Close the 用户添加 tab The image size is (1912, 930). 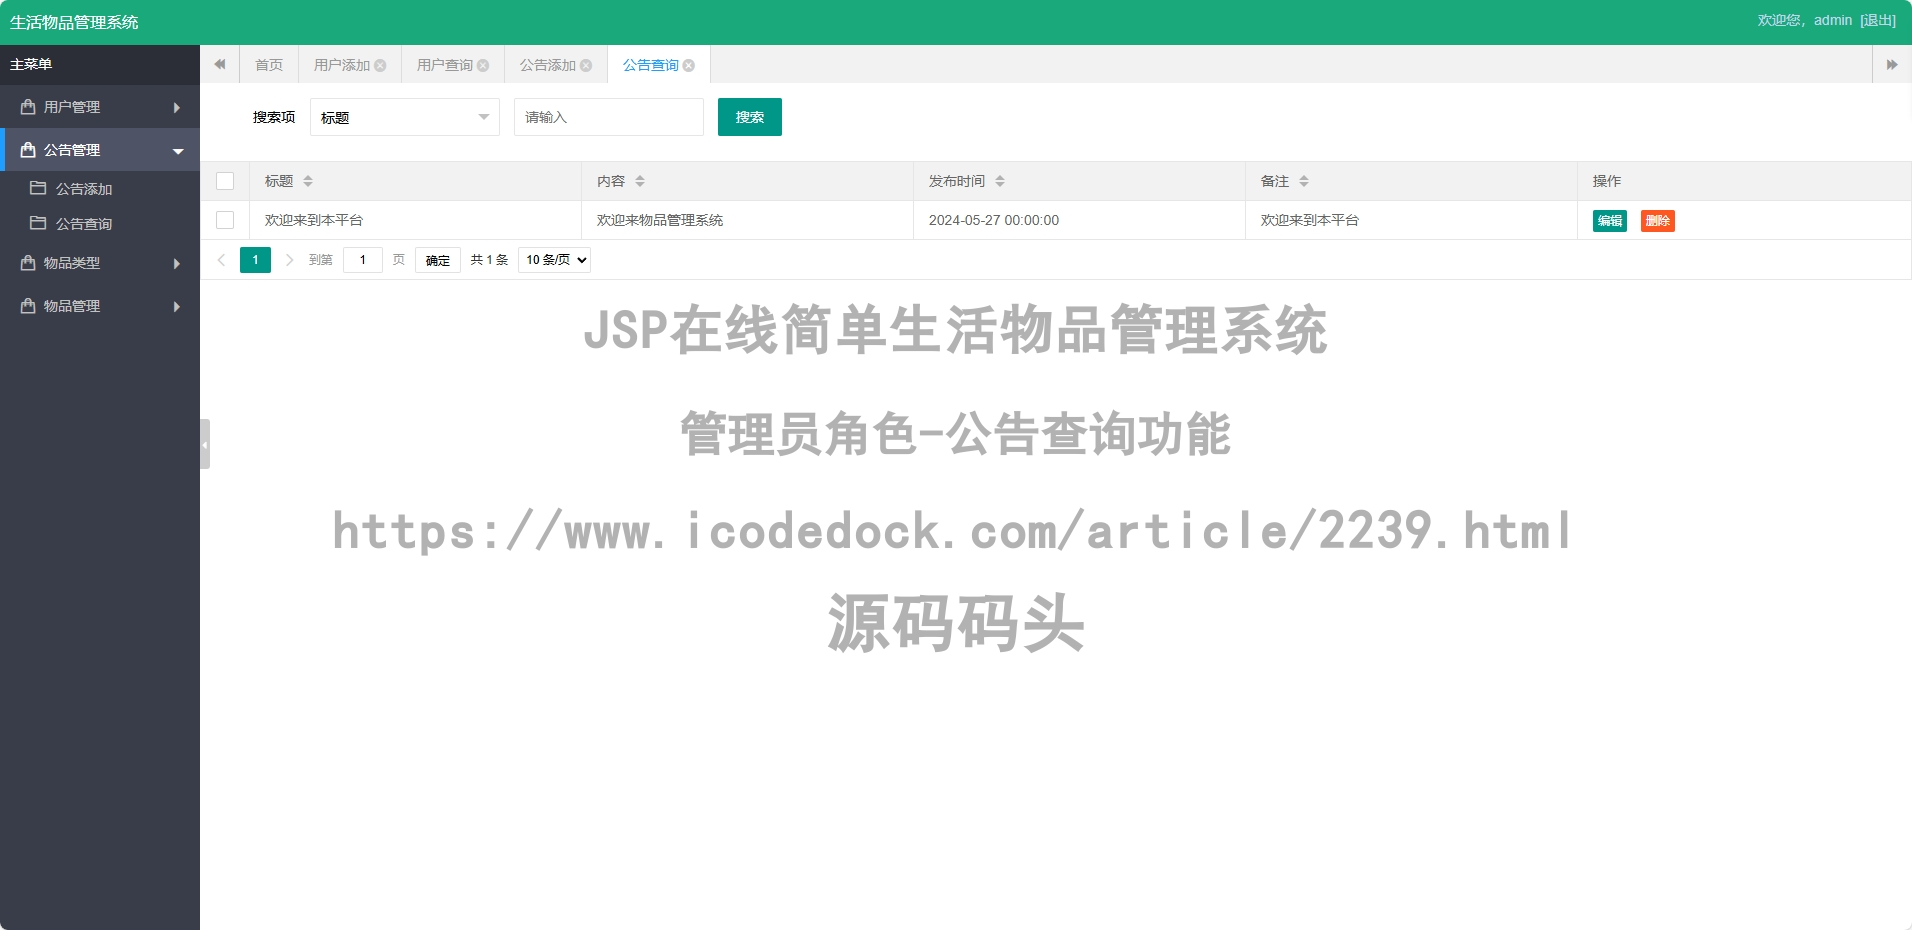tap(380, 66)
